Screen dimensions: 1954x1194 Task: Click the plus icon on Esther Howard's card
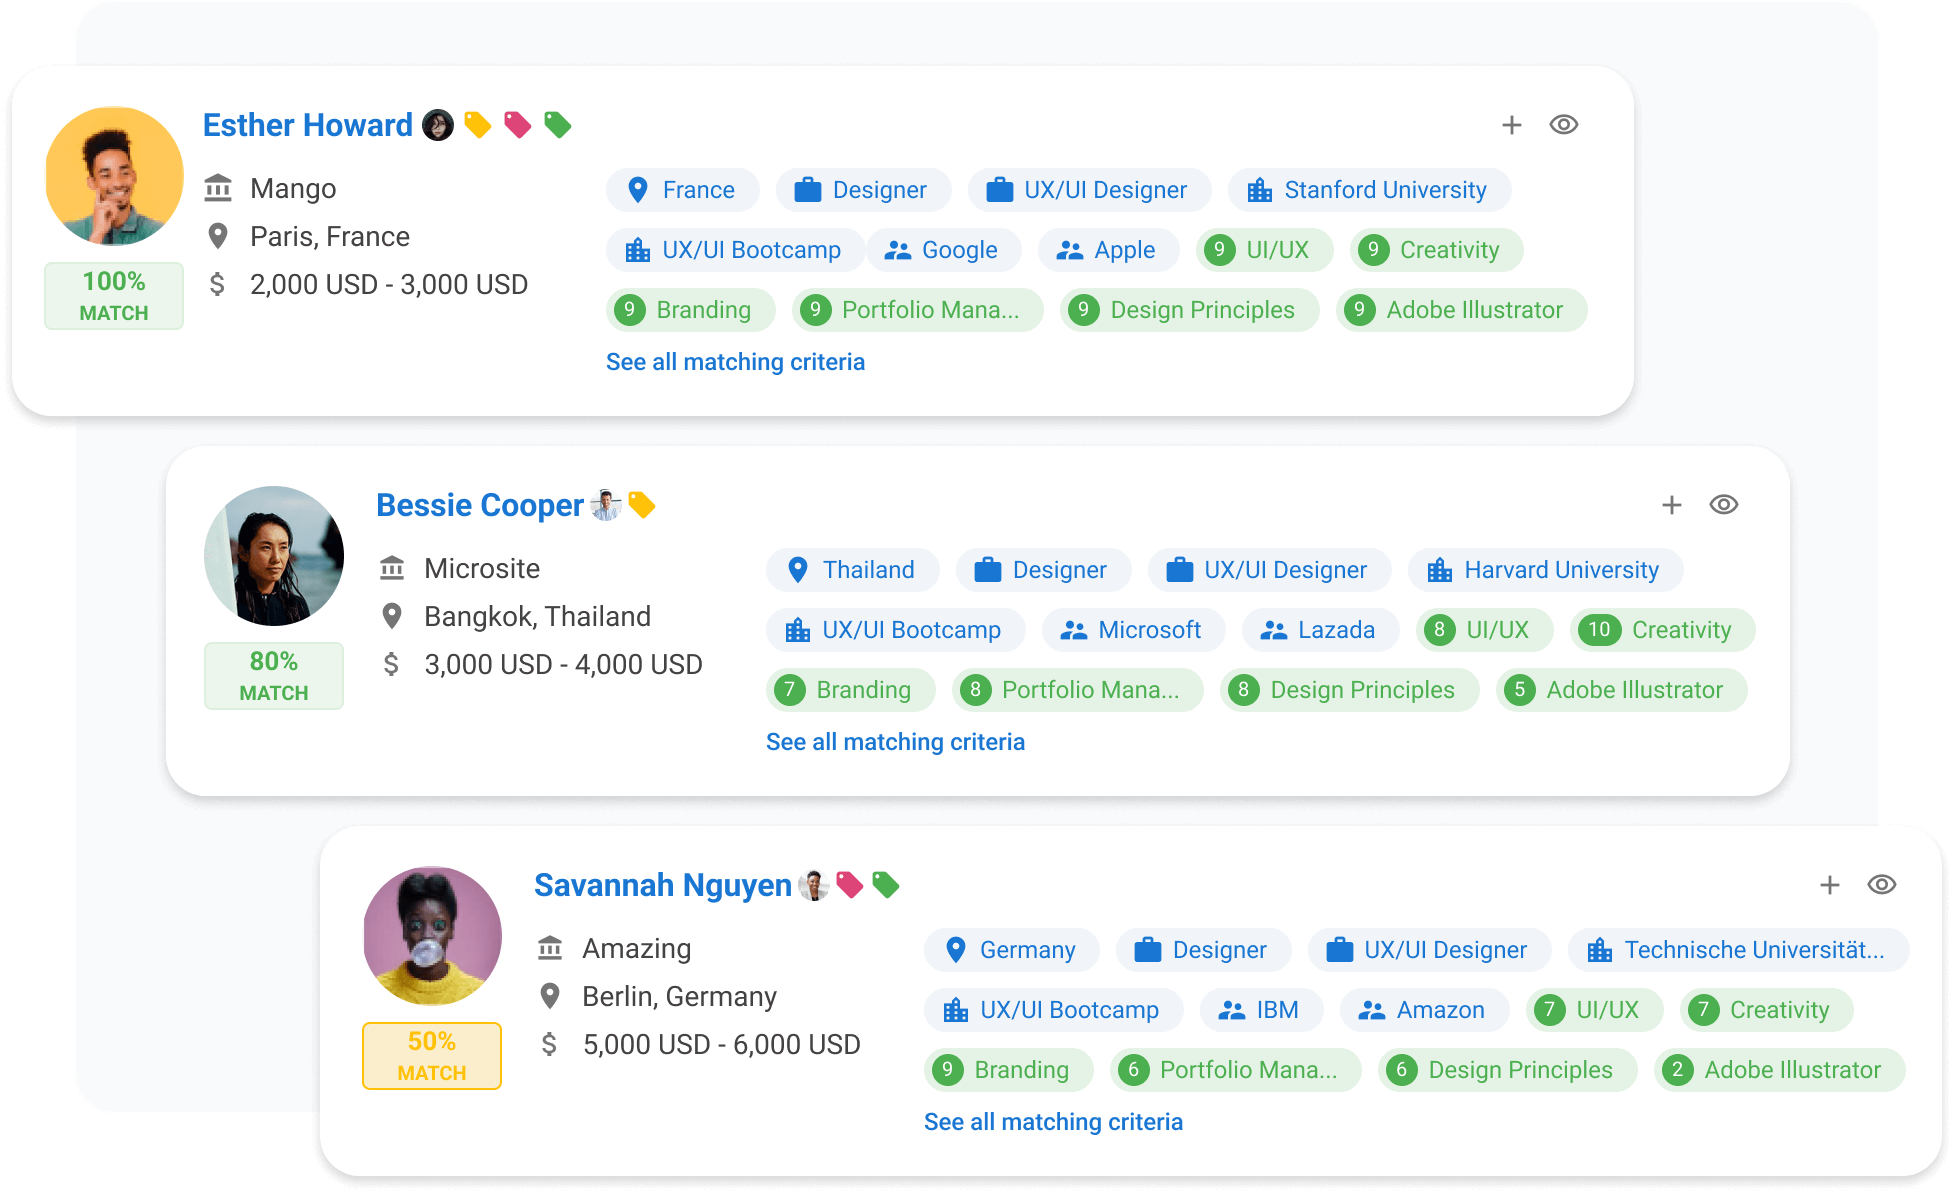tap(1511, 125)
